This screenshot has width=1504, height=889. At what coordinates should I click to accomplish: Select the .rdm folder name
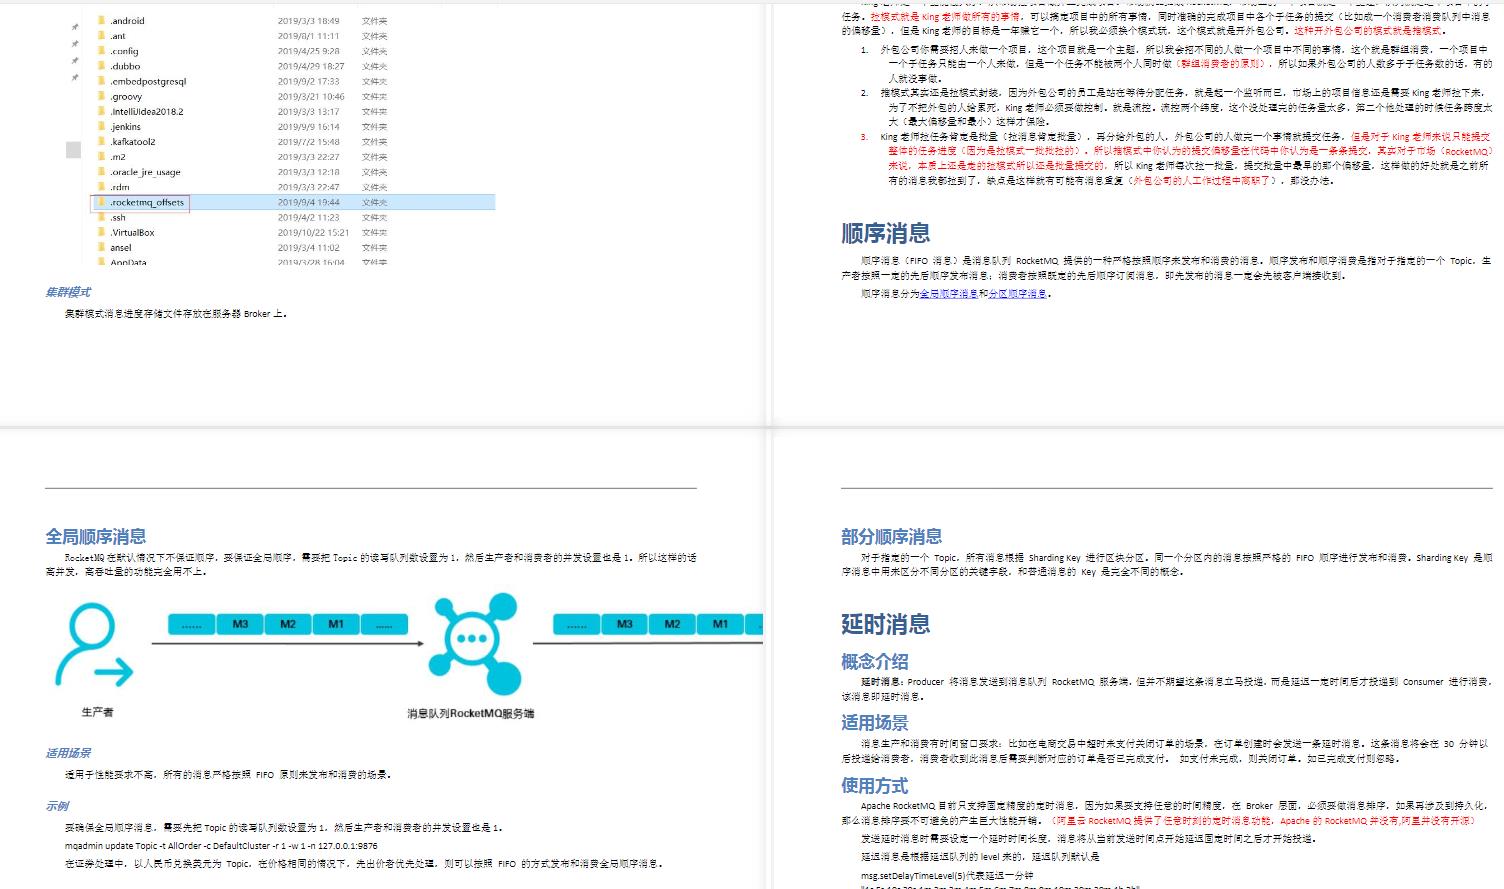(x=120, y=187)
